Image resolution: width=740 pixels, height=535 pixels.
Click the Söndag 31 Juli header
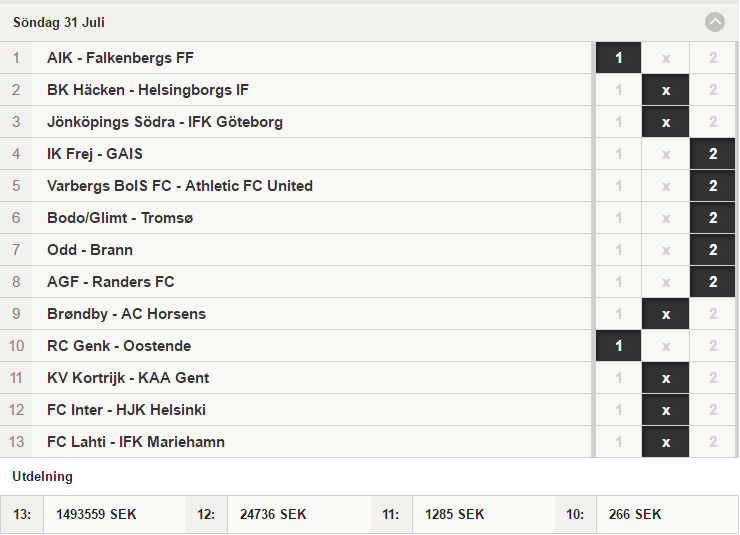(x=59, y=22)
